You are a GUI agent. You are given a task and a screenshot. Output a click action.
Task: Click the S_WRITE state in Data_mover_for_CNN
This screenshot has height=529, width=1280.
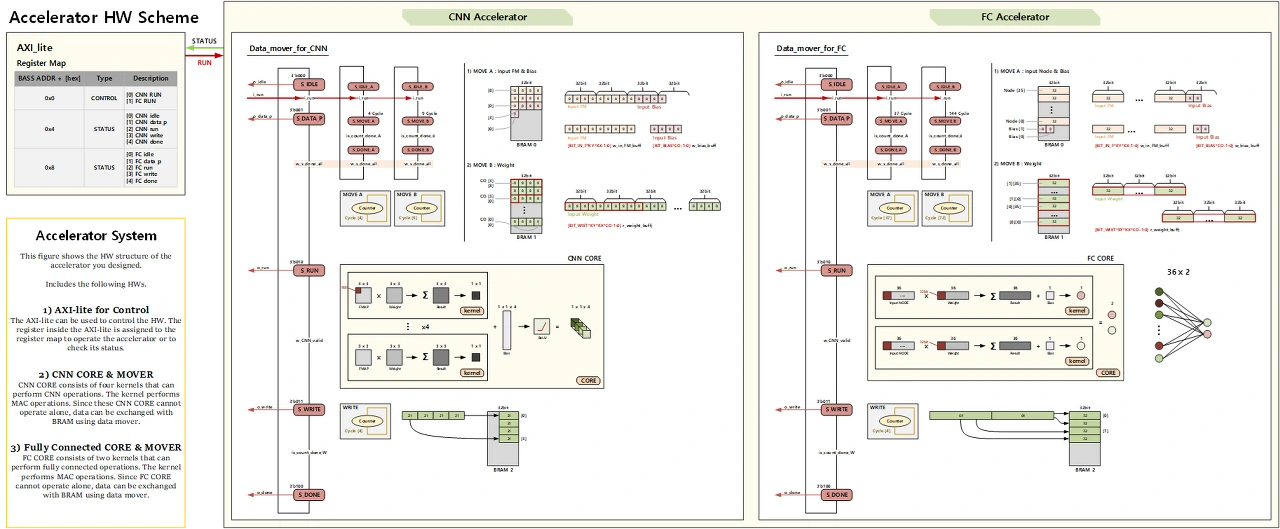click(x=308, y=409)
